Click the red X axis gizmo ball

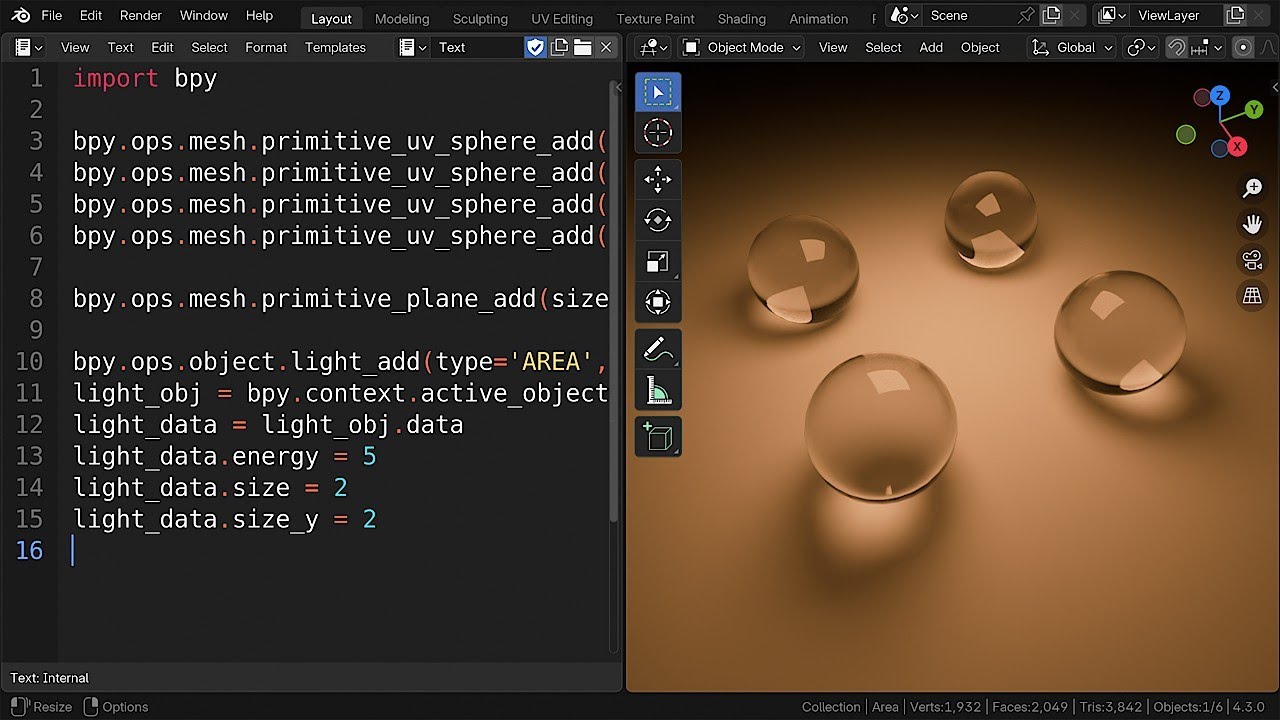click(x=1237, y=147)
